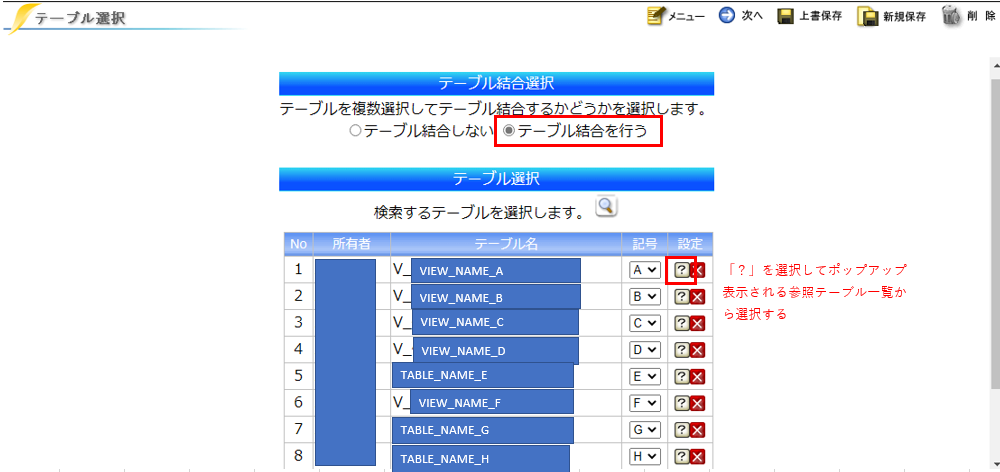Open the 記号 dropdown in row 1
The image size is (1000, 472).
coord(644,270)
